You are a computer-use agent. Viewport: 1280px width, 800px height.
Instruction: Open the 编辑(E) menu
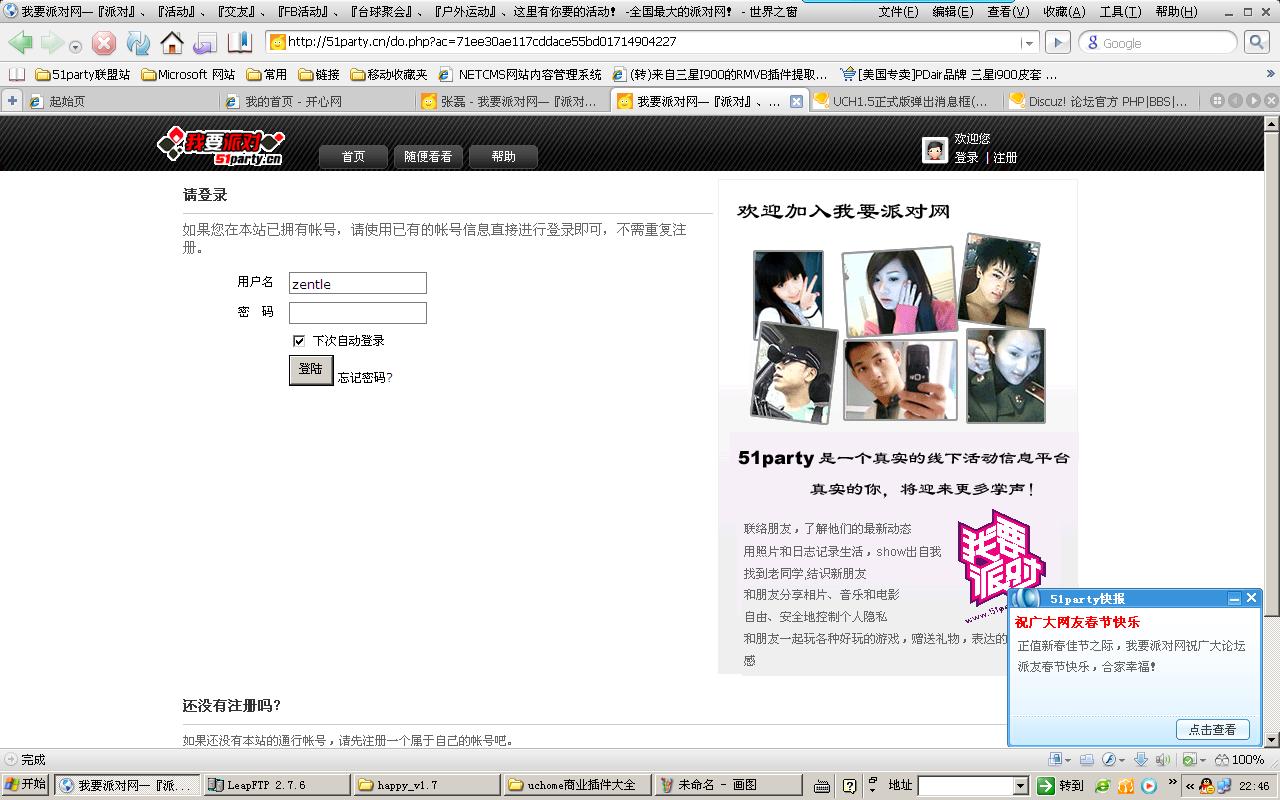tap(952, 12)
